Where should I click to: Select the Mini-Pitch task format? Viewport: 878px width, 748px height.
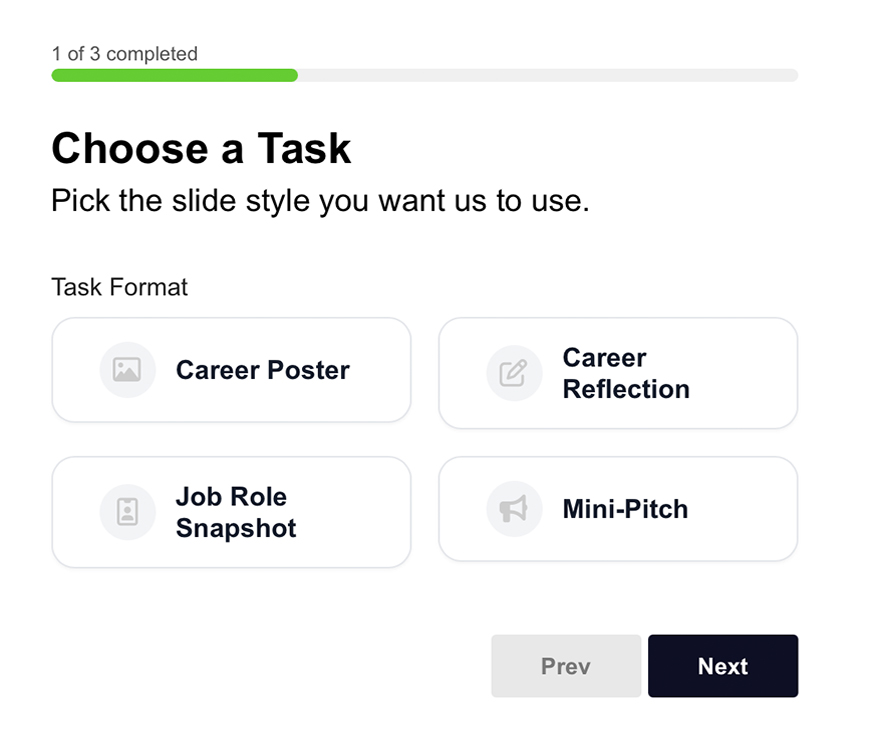coord(617,509)
